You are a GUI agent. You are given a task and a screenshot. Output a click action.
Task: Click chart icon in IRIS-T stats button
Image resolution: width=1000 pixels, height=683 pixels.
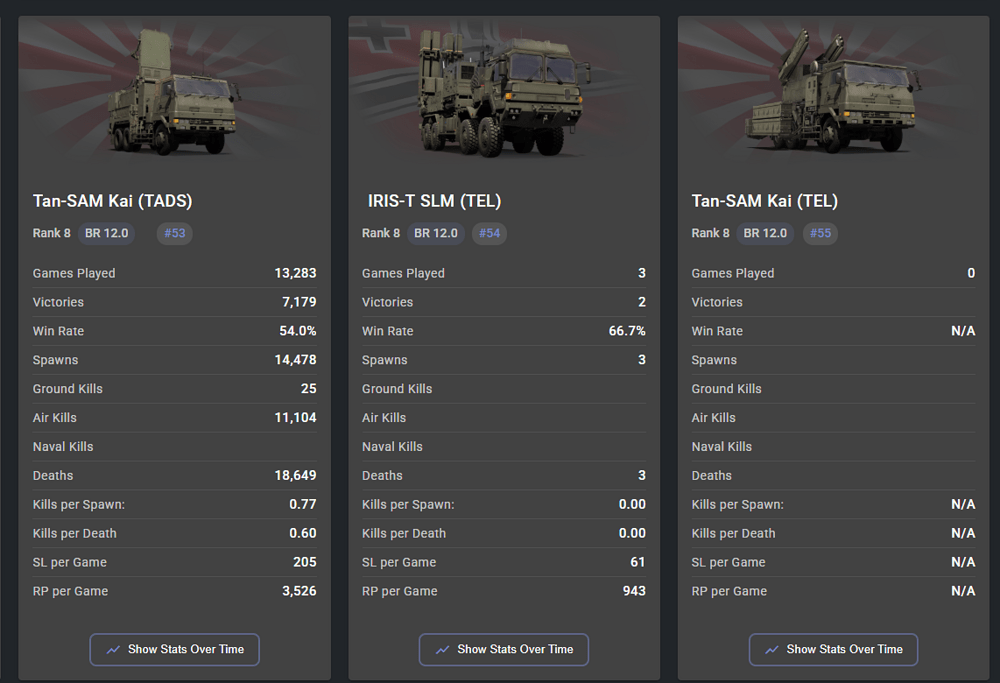(x=442, y=649)
